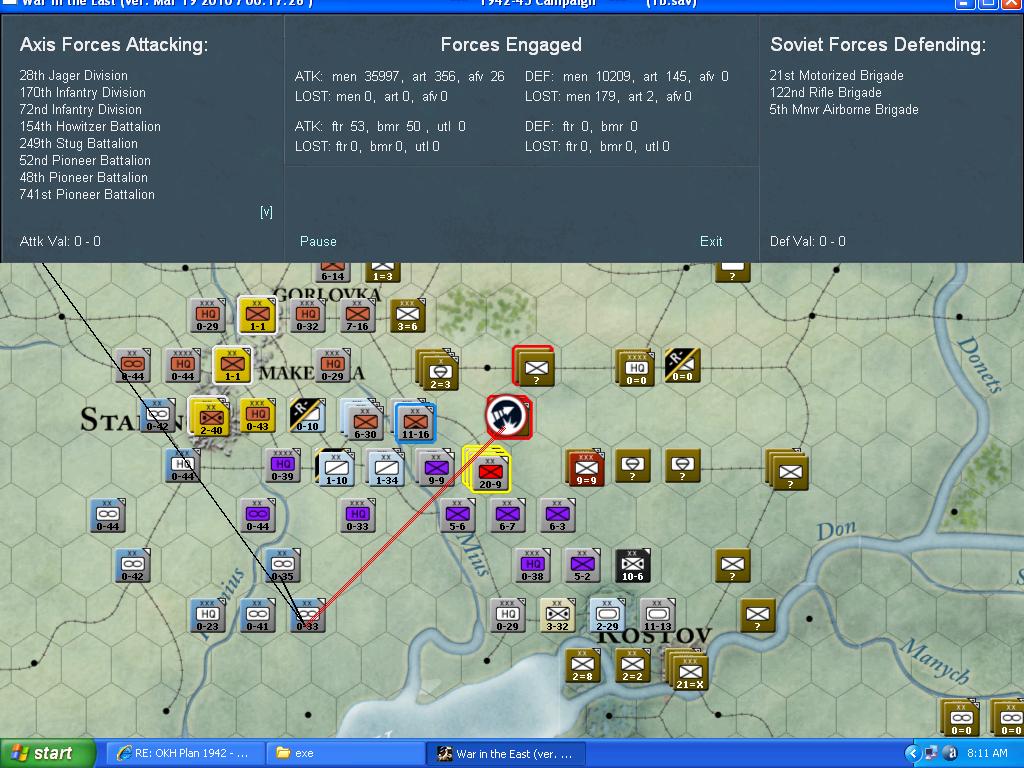Select the HQ 0-32 counter near Gorlovka
This screenshot has width=1024, height=768.
coord(307,315)
